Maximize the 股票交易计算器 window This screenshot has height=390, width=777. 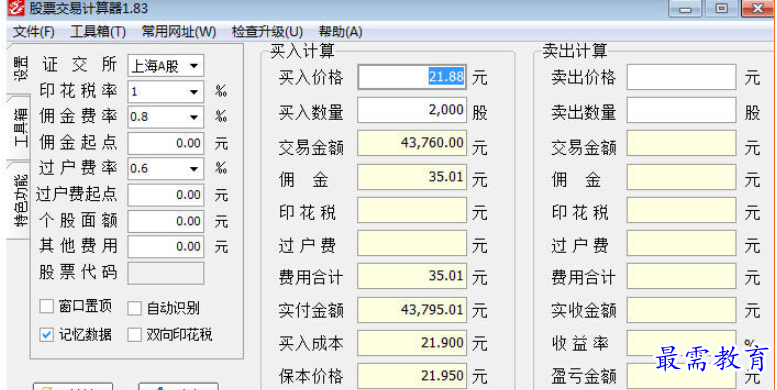pos(722,8)
